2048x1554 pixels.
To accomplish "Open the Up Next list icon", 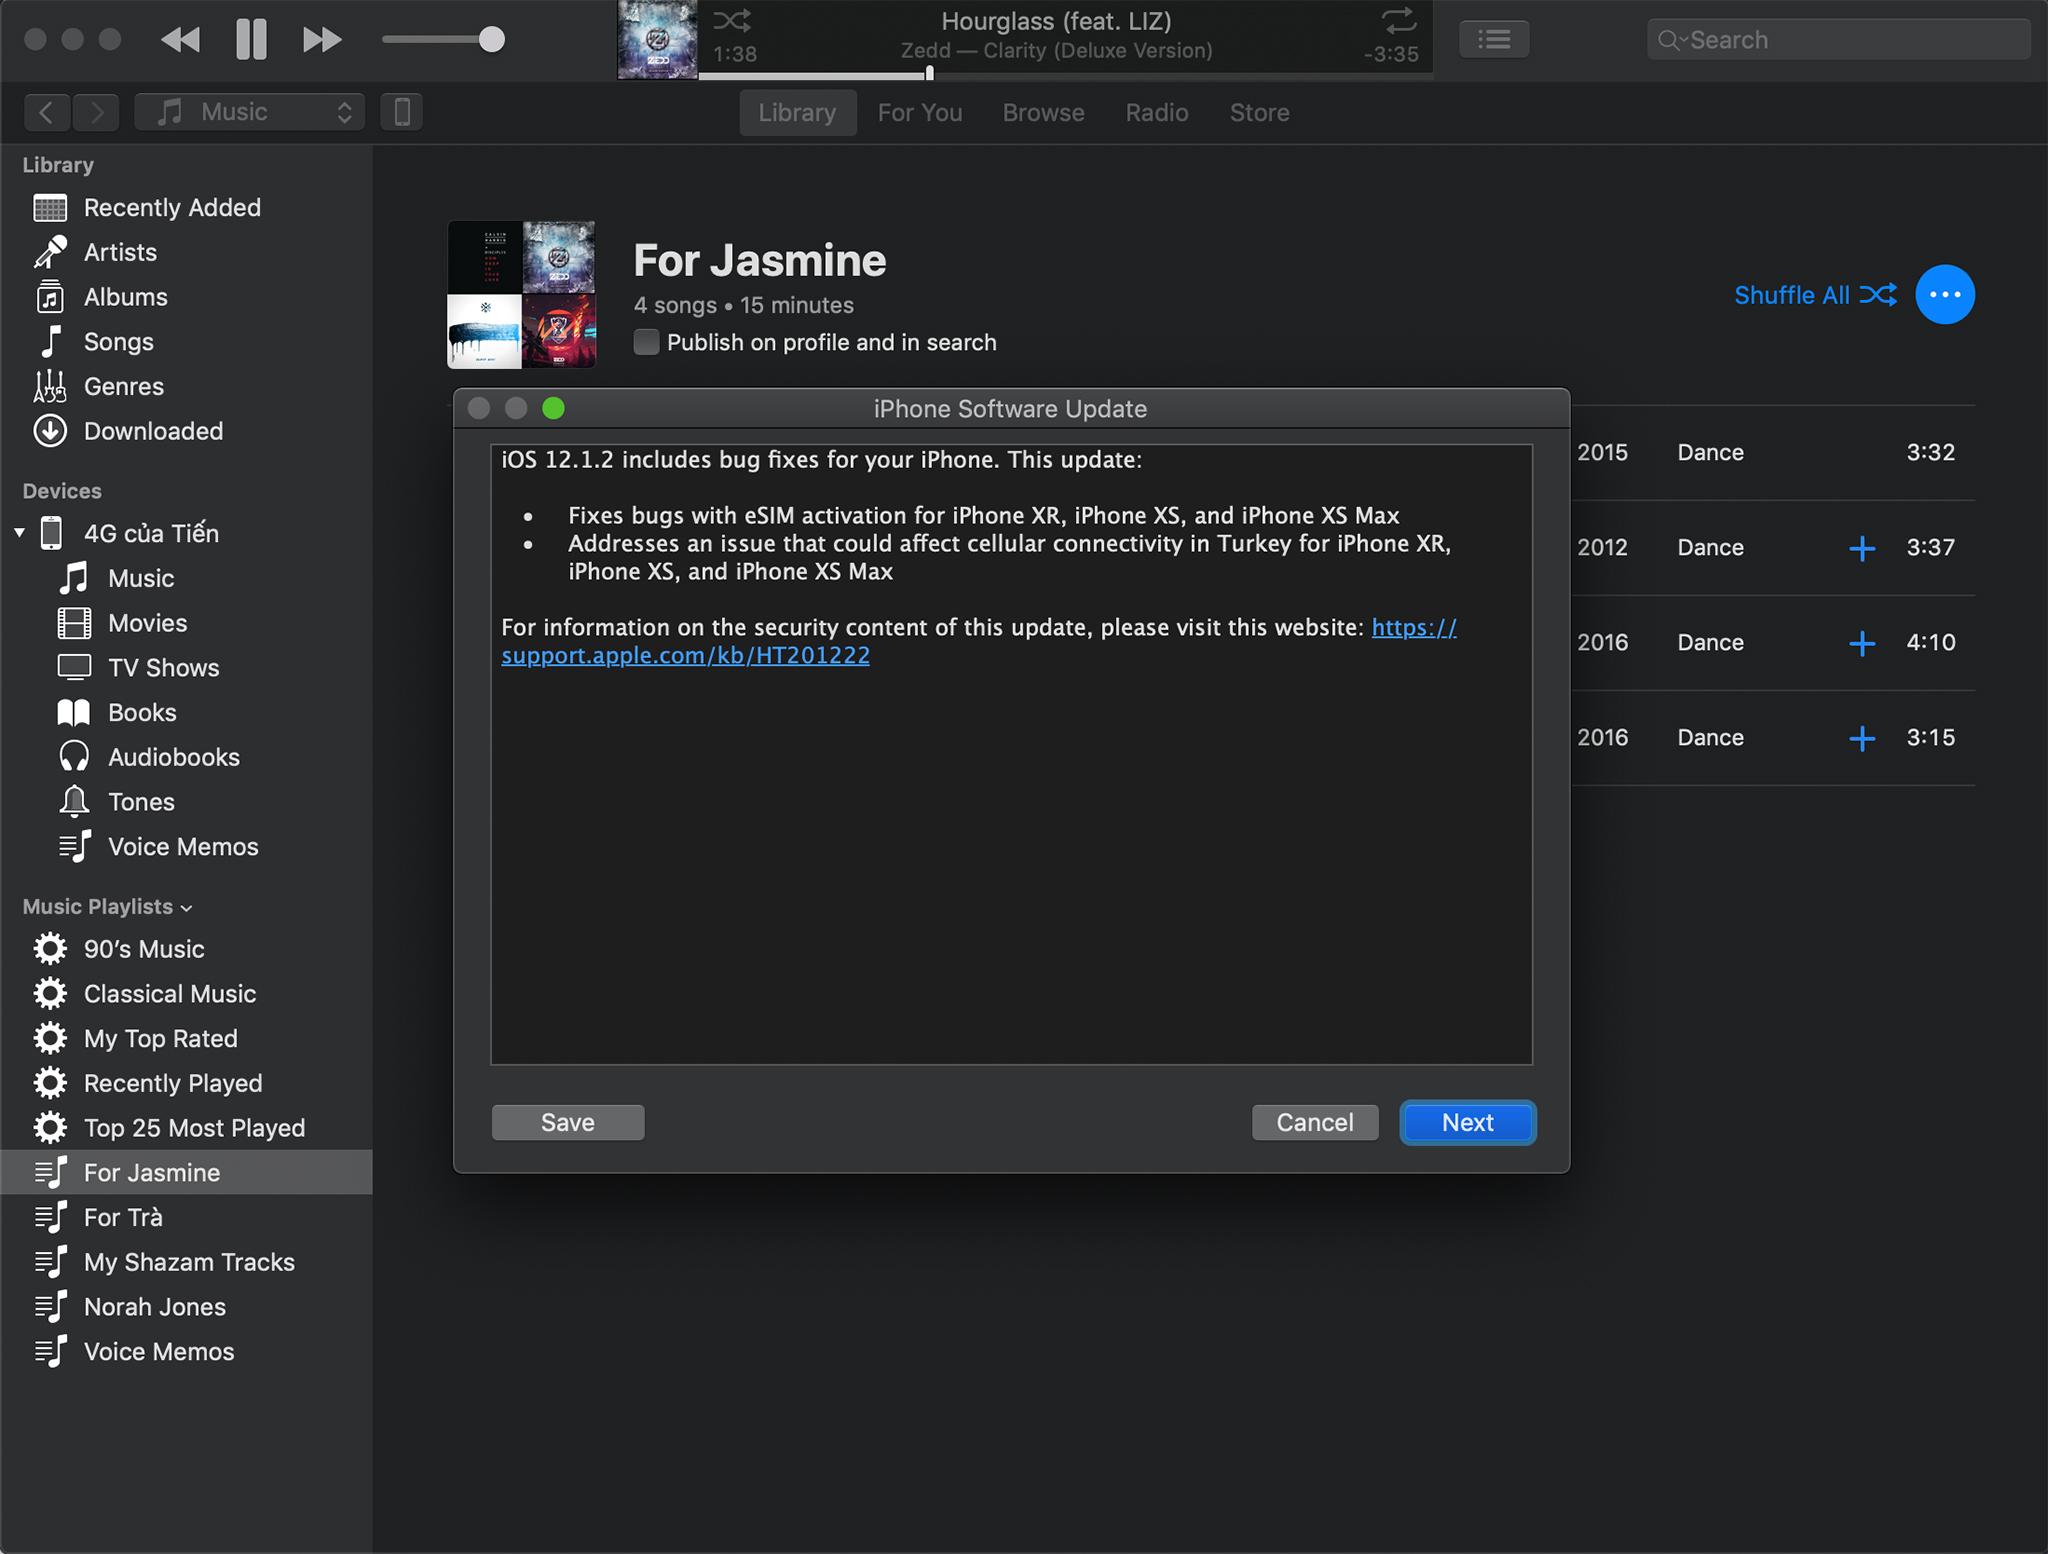I will [1494, 40].
